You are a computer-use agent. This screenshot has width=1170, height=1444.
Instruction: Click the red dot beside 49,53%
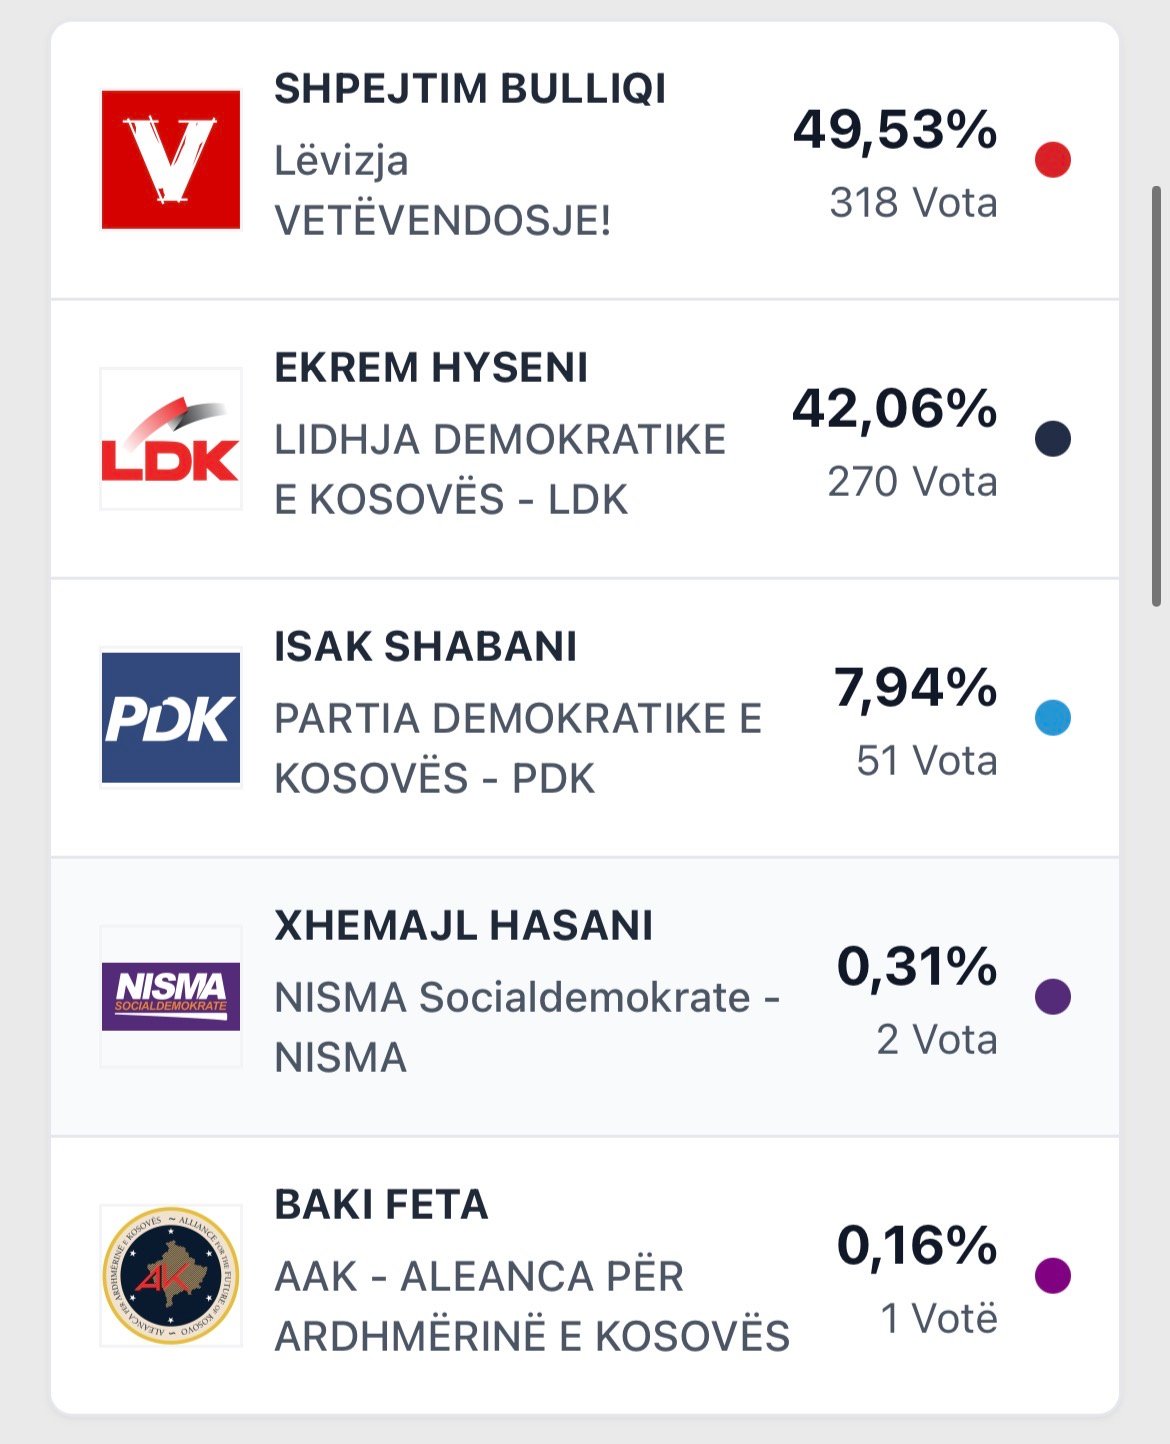(1053, 160)
